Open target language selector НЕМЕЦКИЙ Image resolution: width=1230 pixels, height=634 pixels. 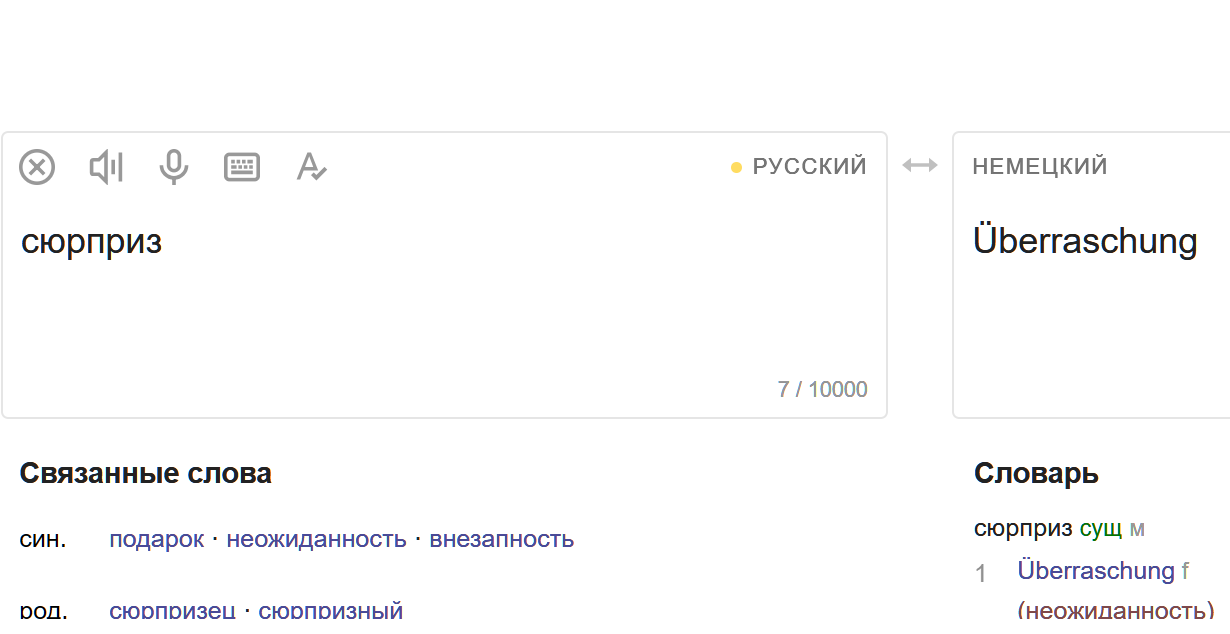pos(1040,167)
